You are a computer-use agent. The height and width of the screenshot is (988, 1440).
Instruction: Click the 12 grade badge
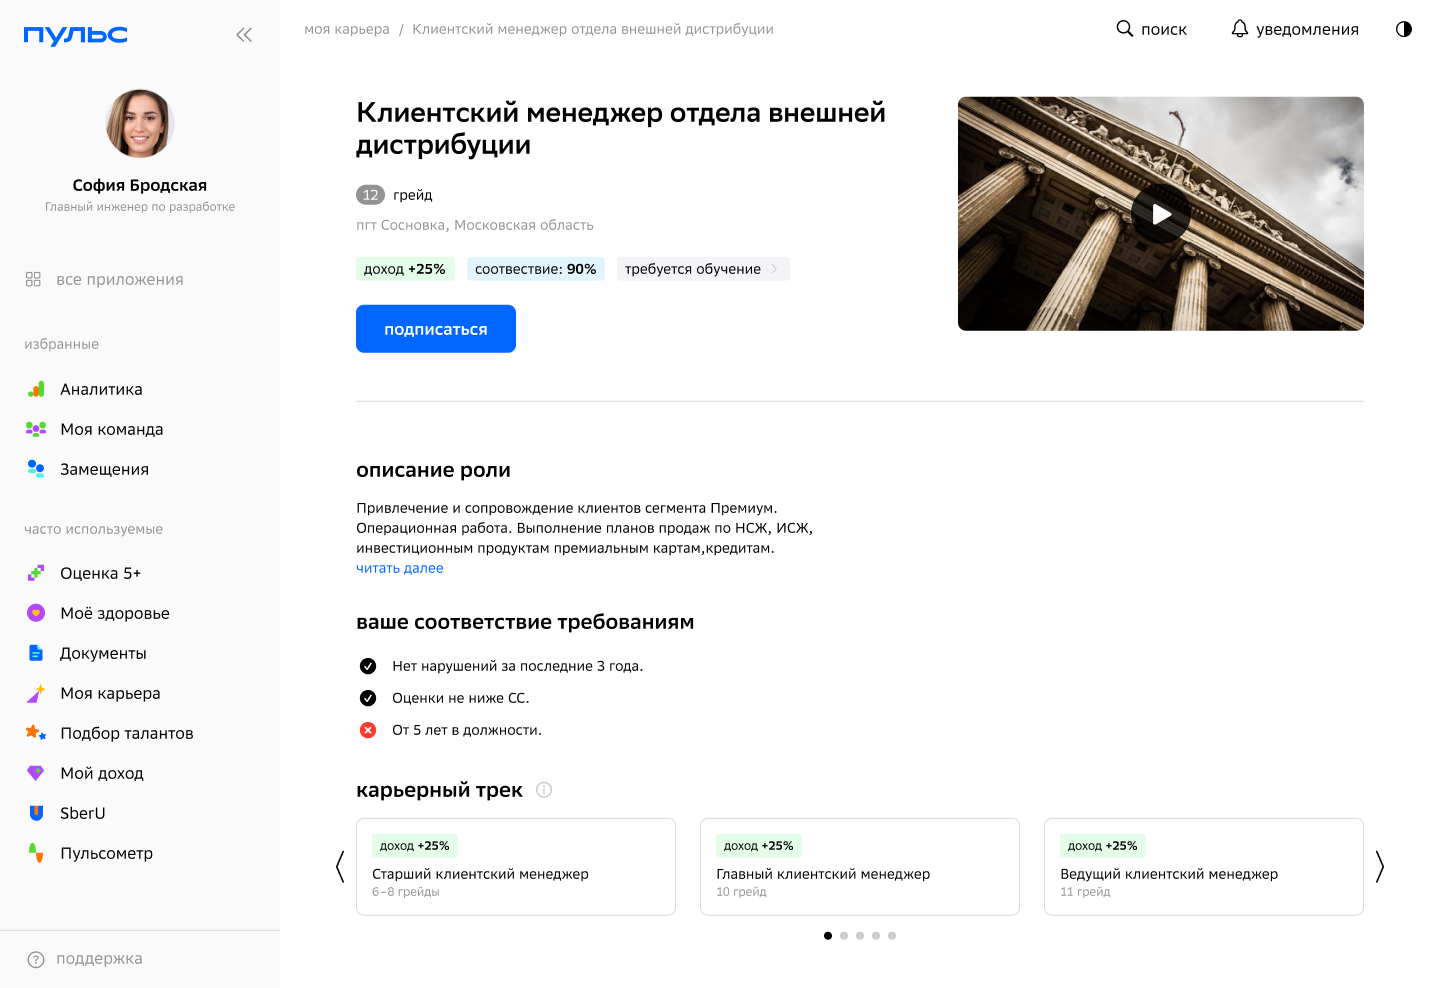click(370, 195)
